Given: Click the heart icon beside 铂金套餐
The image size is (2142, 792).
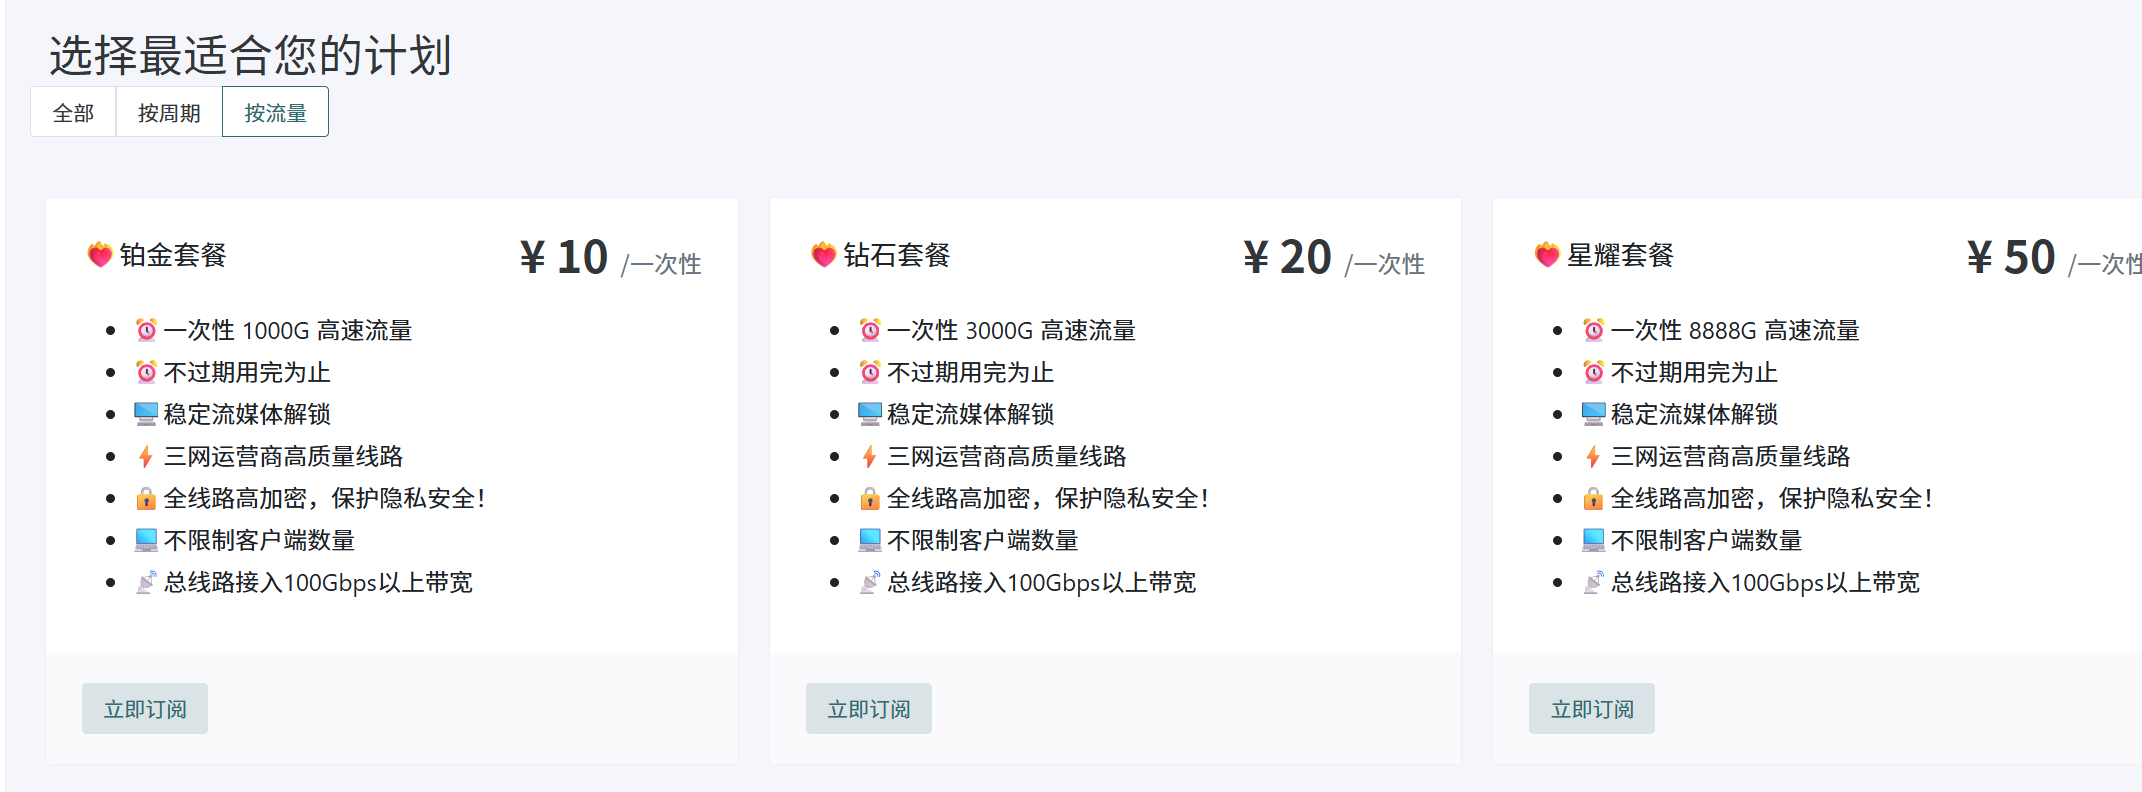Looking at the screenshot, I should click(x=100, y=255).
